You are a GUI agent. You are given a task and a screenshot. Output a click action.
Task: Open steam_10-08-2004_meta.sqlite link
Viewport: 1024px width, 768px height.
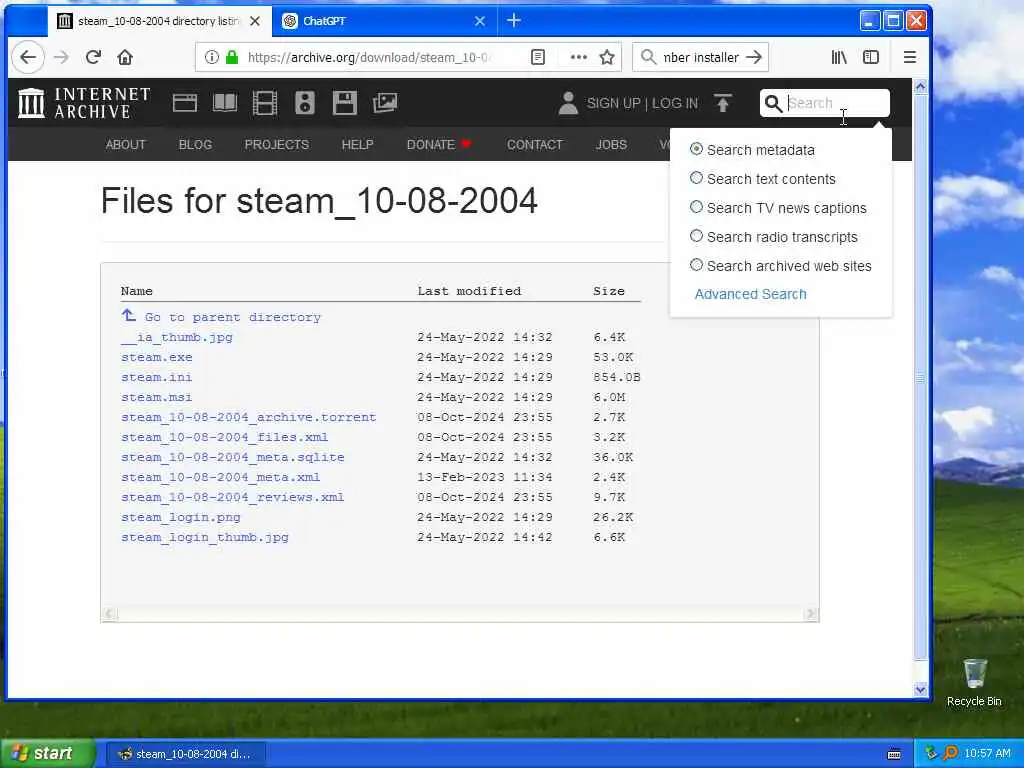[x=232, y=457]
